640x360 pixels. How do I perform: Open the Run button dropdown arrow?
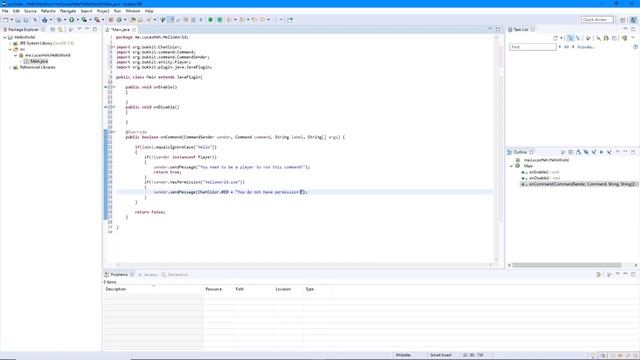tap(77, 20)
